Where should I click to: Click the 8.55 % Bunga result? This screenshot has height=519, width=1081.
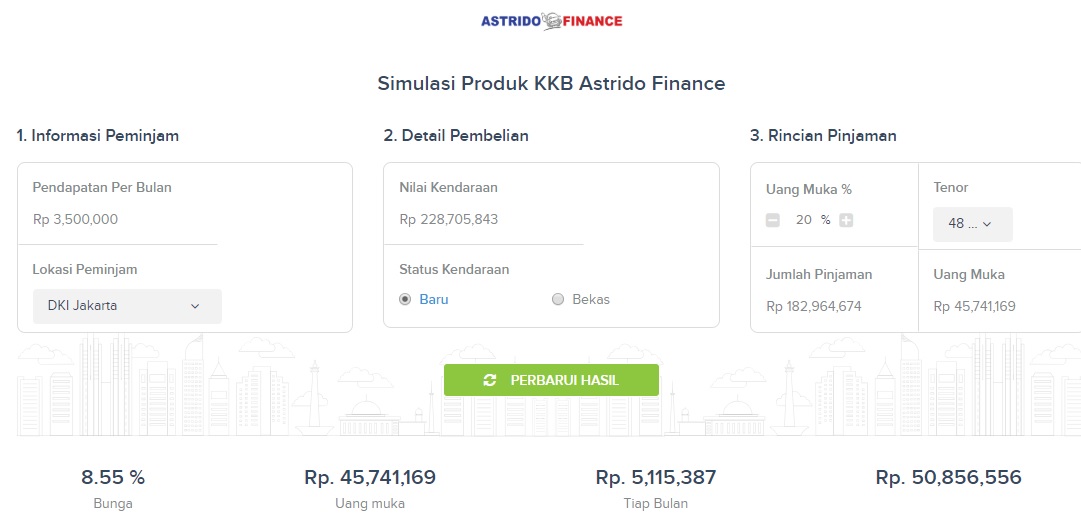click(113, 477)
